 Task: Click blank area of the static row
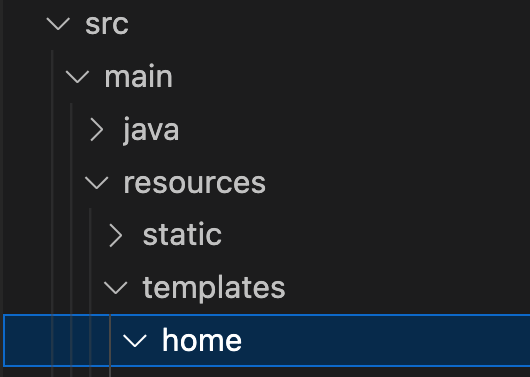[375, 235]
